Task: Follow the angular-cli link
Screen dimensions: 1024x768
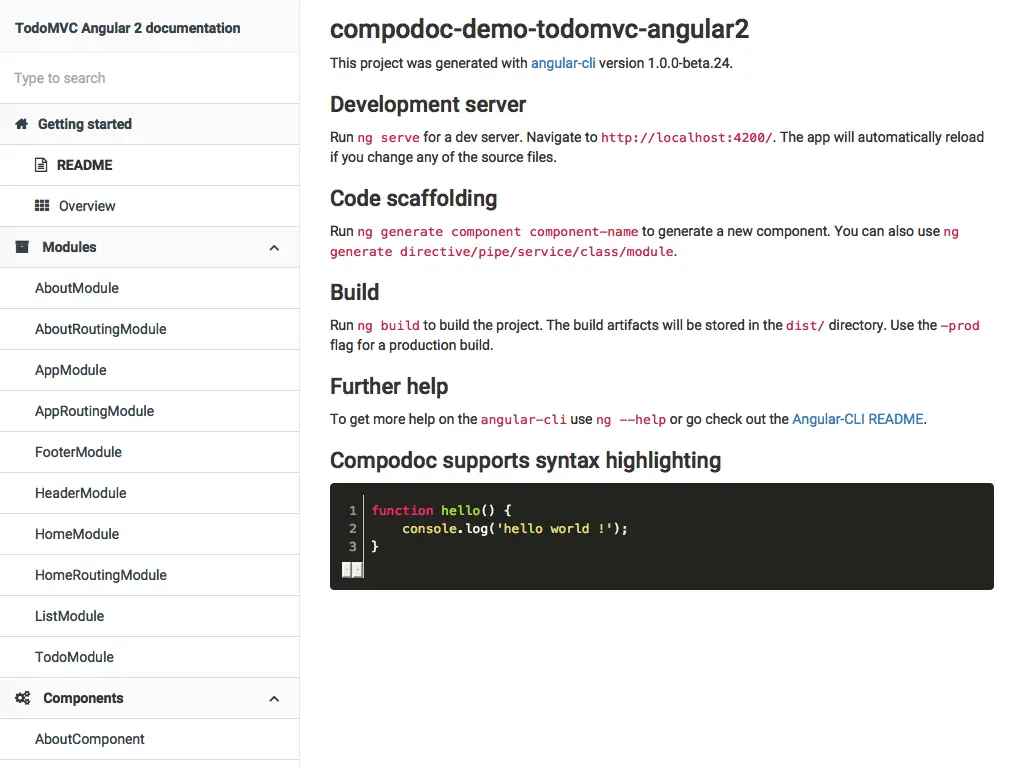Action: pyautogui.click(x=563, y=63)
